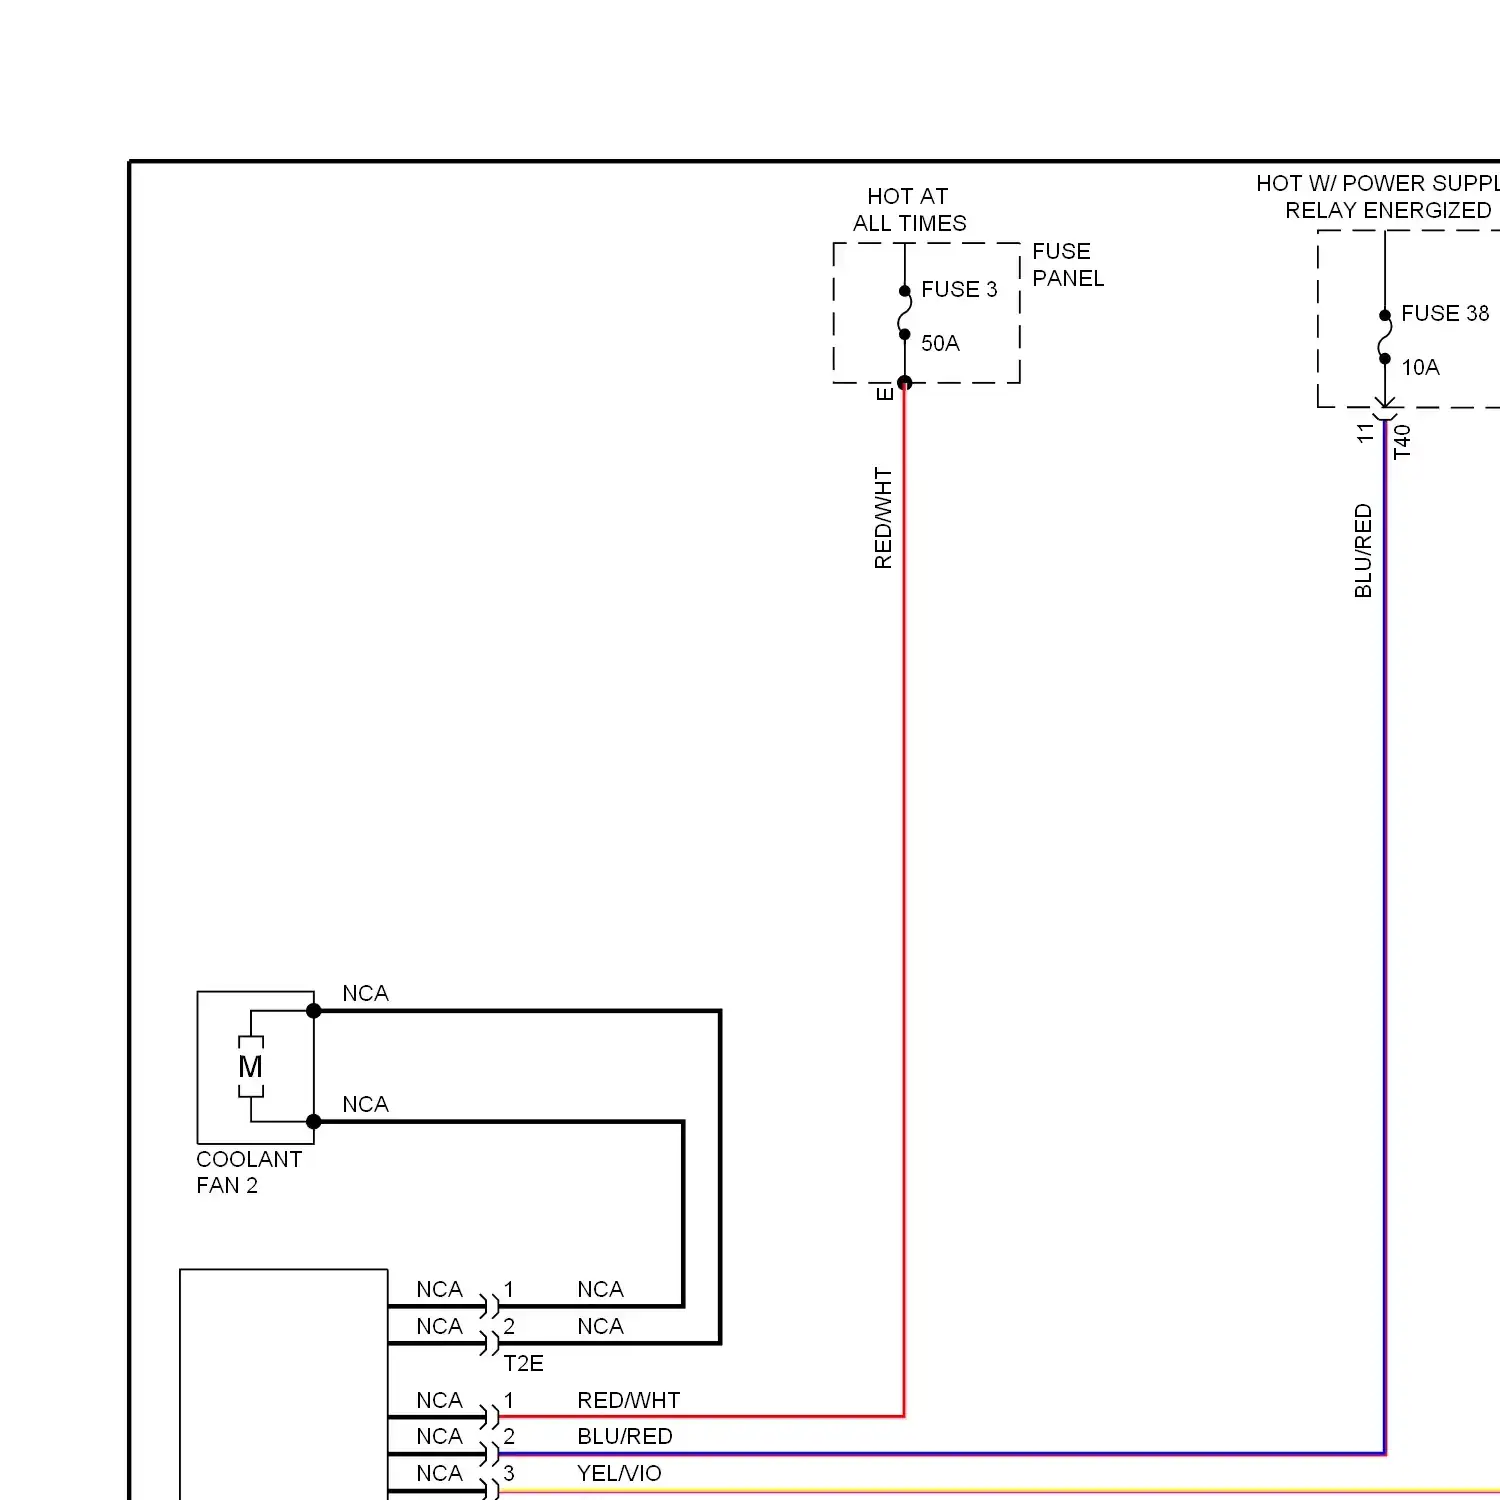Screen dimensions: 1500x1500
Task: Select the 50A fuse rating
Action: coord(940,344)
